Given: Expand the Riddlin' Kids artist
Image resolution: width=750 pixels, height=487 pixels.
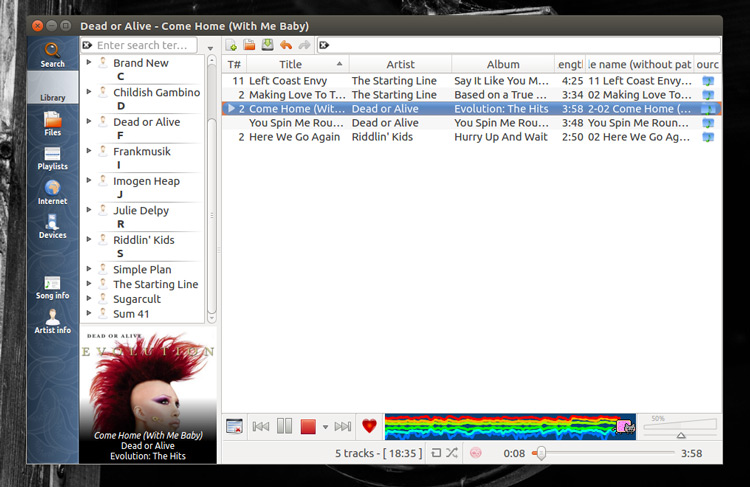Looking at the screenshot, I should click(89, 239).
